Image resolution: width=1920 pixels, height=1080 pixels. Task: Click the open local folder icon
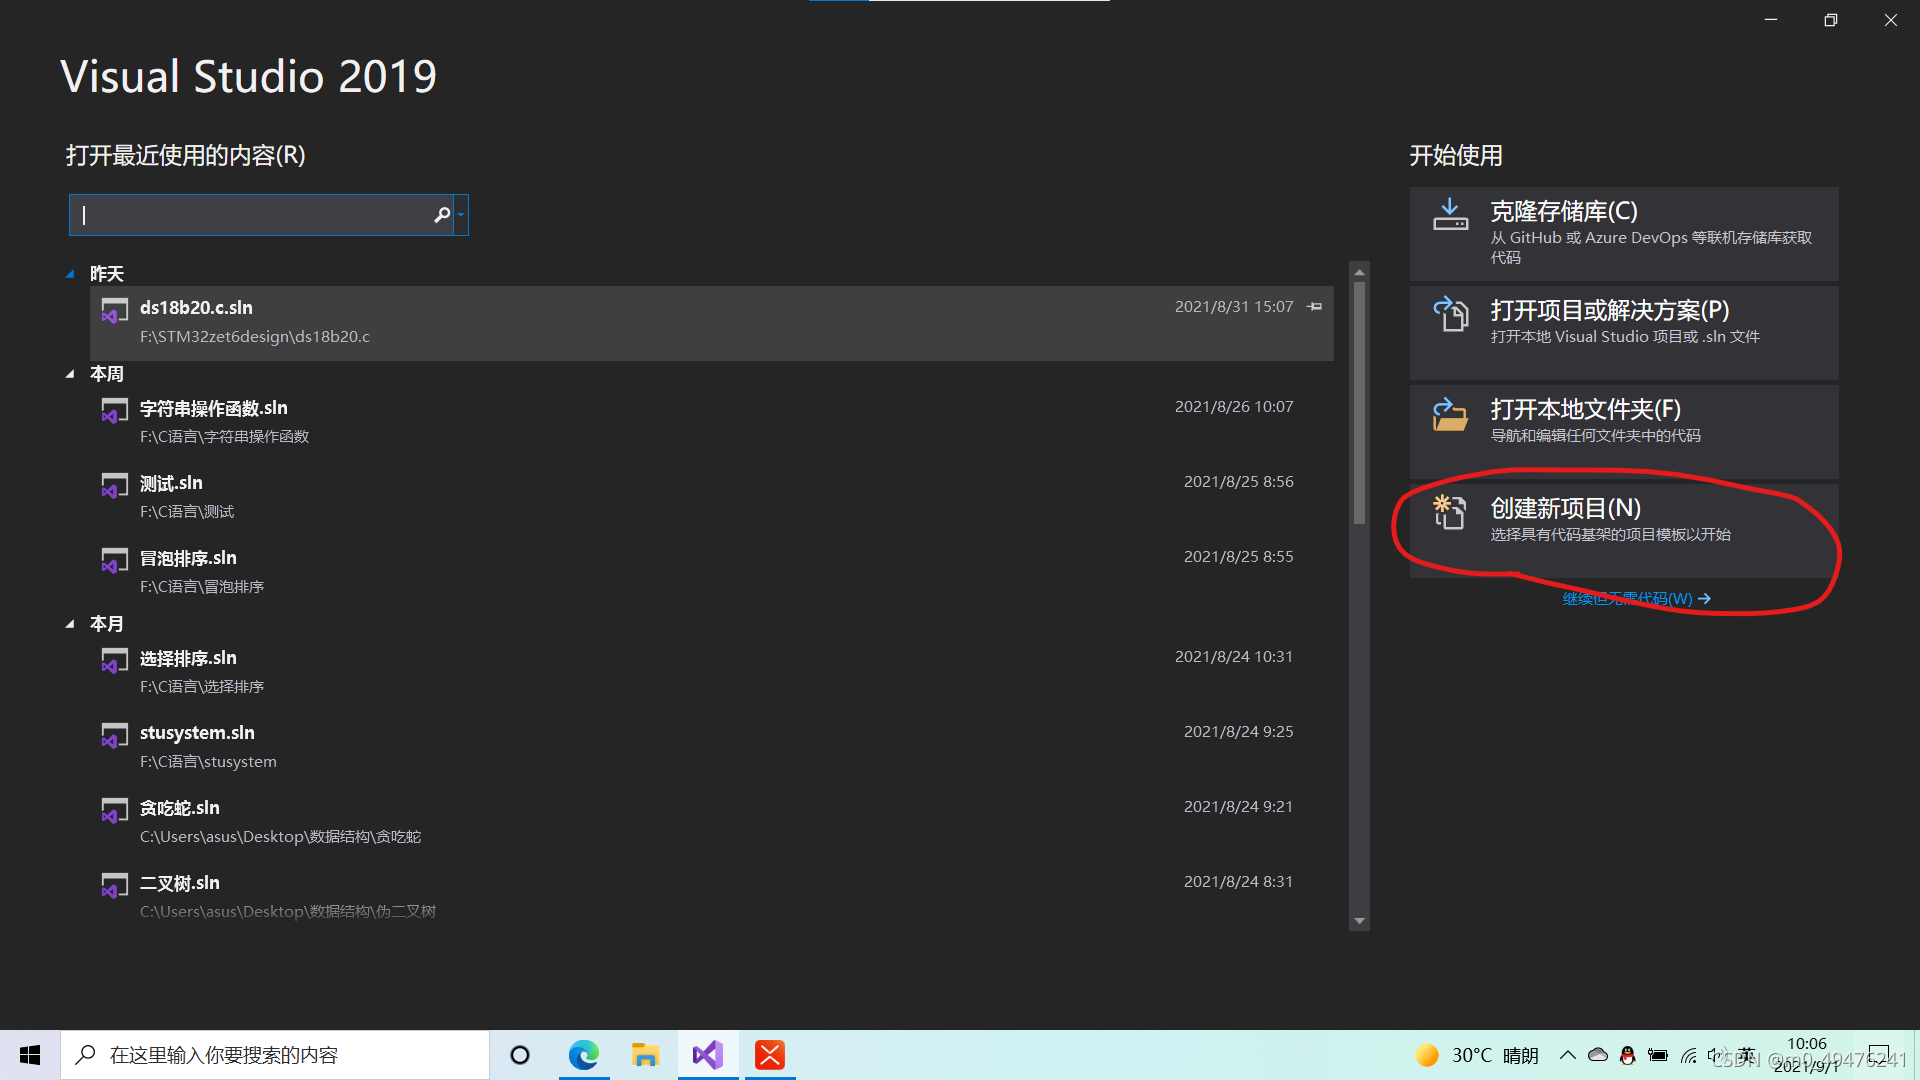tap(1450, 413)
